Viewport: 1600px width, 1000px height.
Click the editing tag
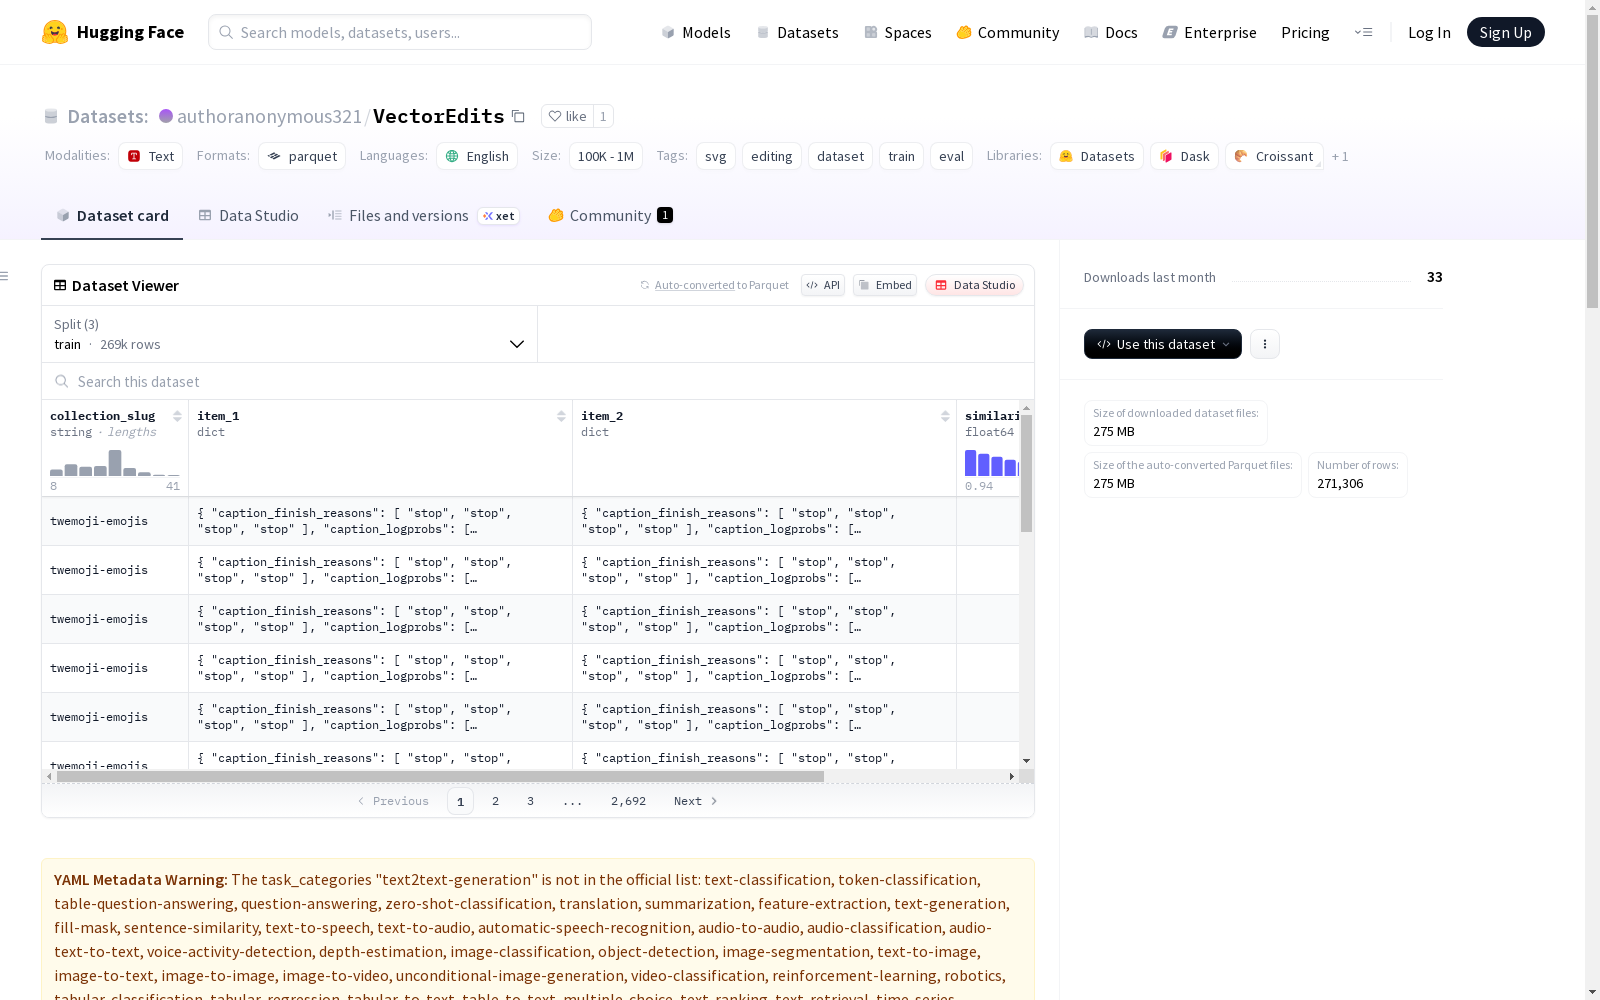tap(772, 156)
